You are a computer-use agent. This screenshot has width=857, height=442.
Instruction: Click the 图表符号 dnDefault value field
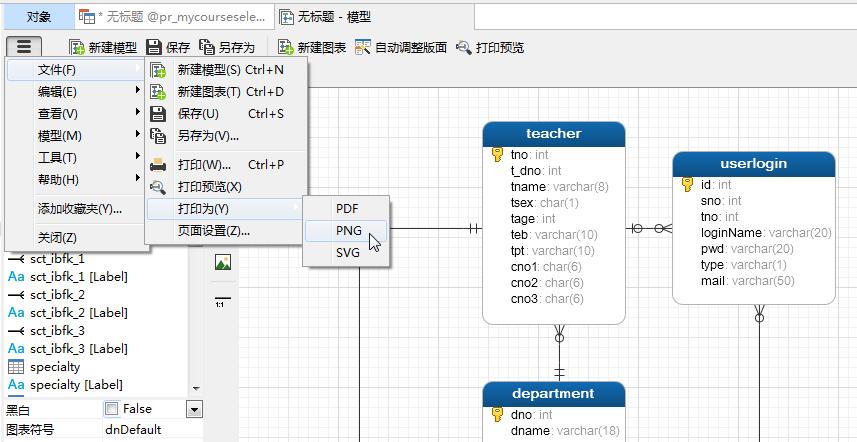(152, 429)
